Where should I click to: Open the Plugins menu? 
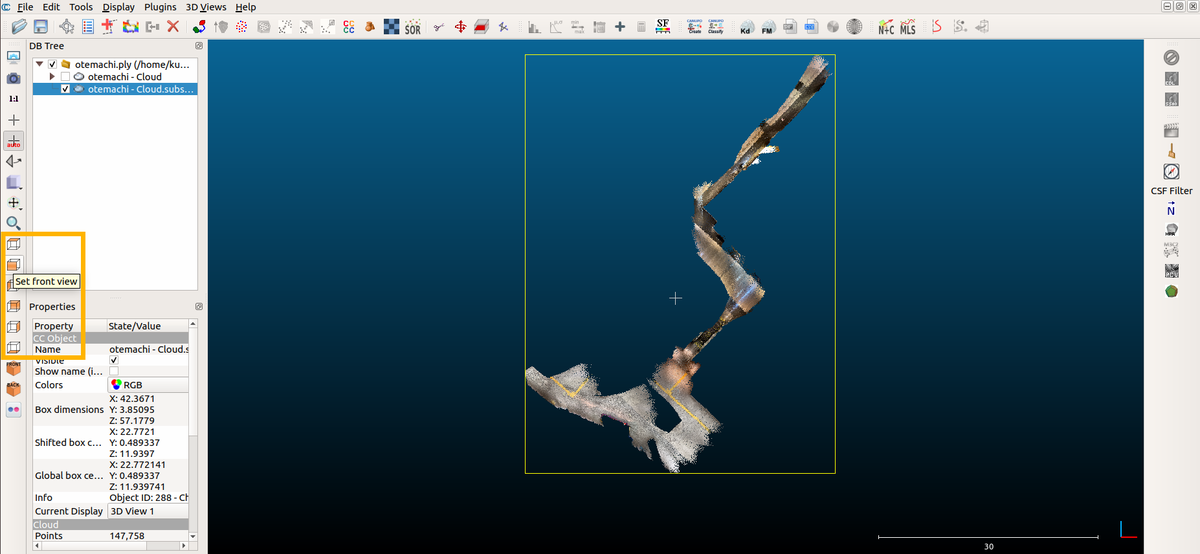tap(160, 7)
